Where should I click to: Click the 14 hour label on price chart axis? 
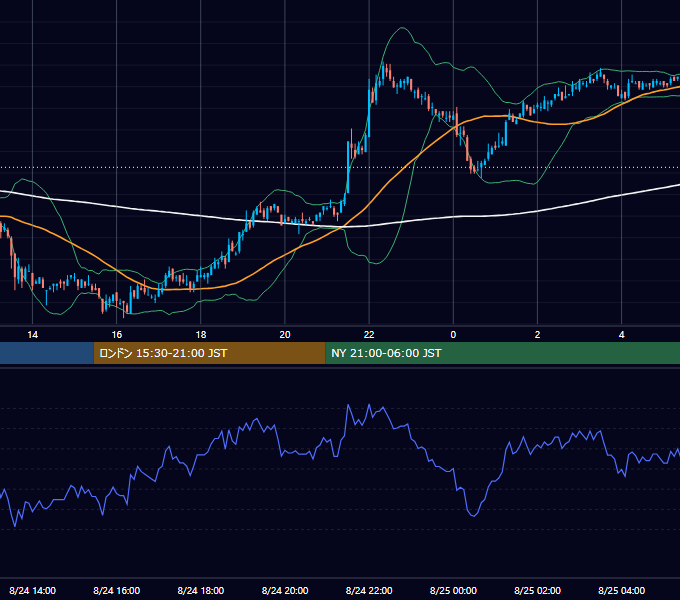[33, 335]
